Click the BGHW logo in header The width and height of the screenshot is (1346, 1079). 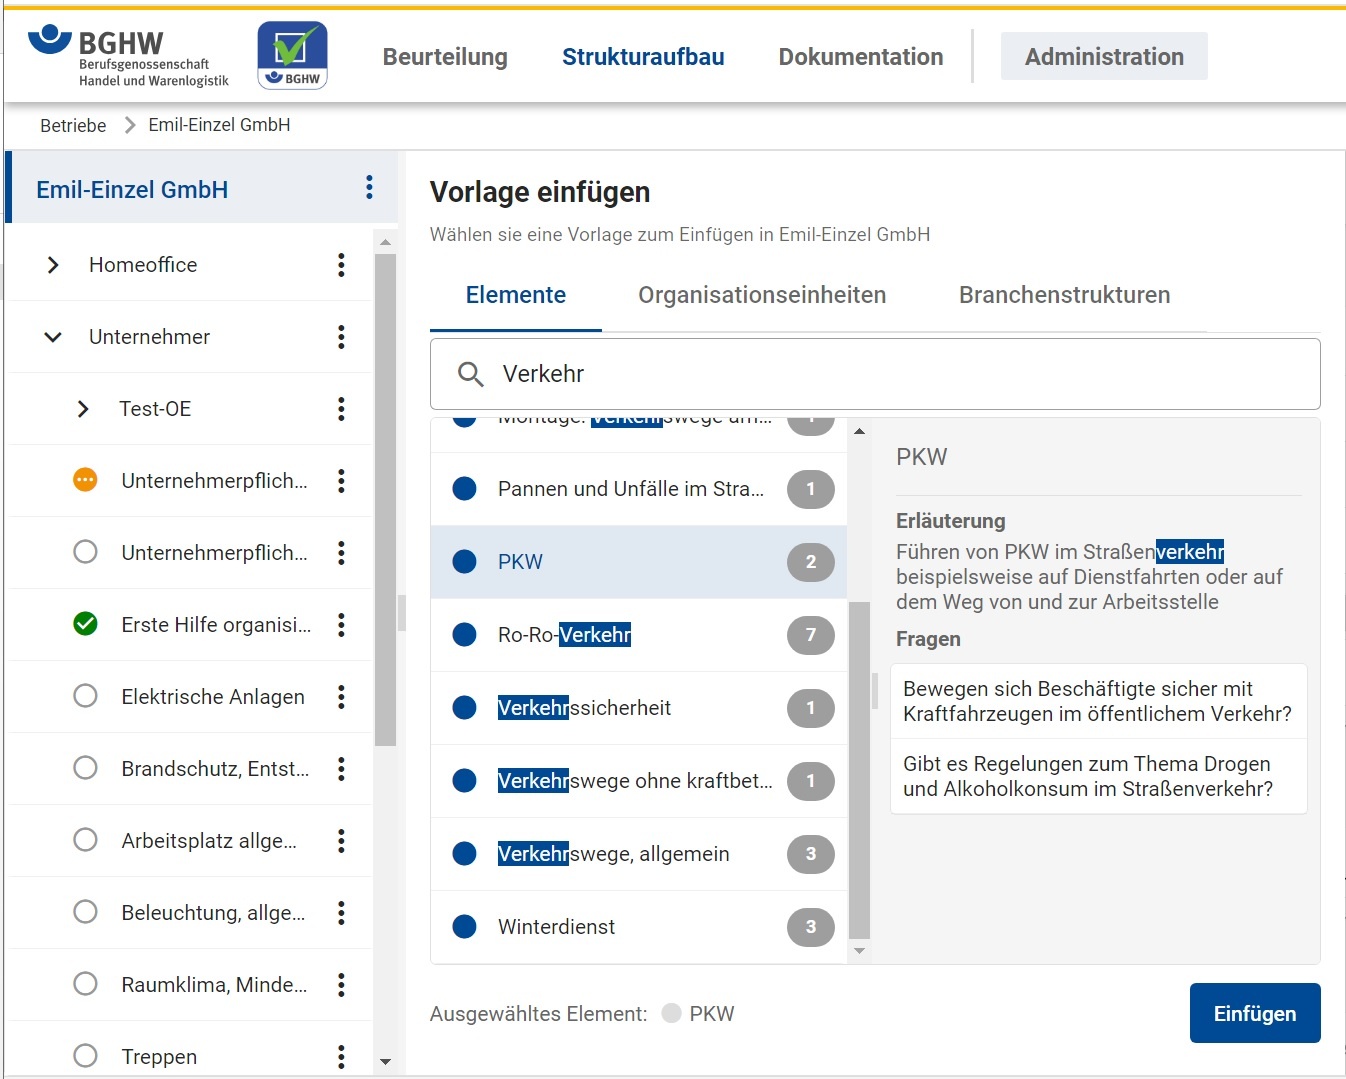[128, 56]
